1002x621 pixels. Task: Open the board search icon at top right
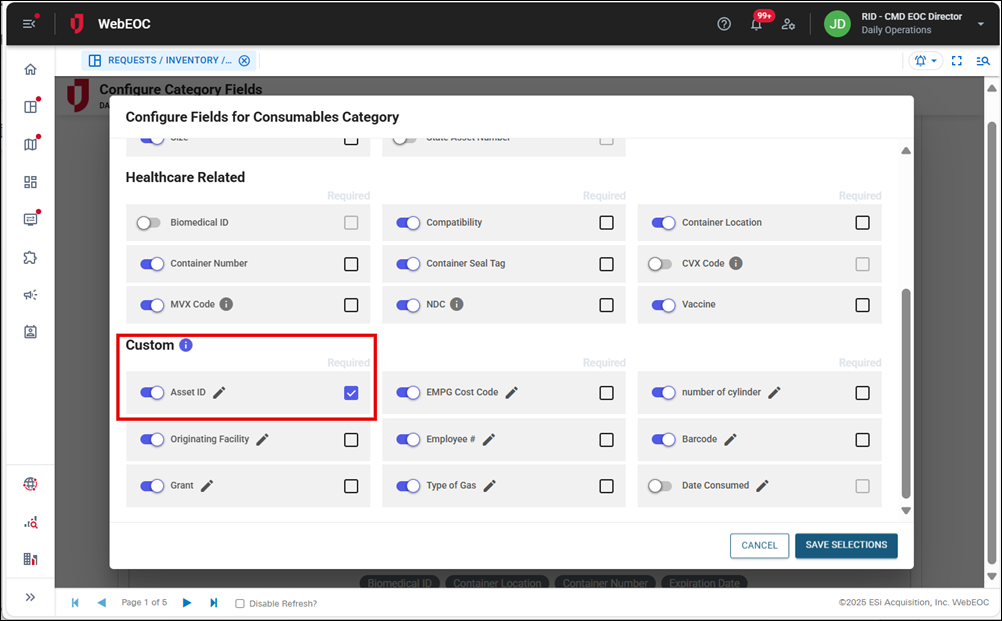click(983, 60)
